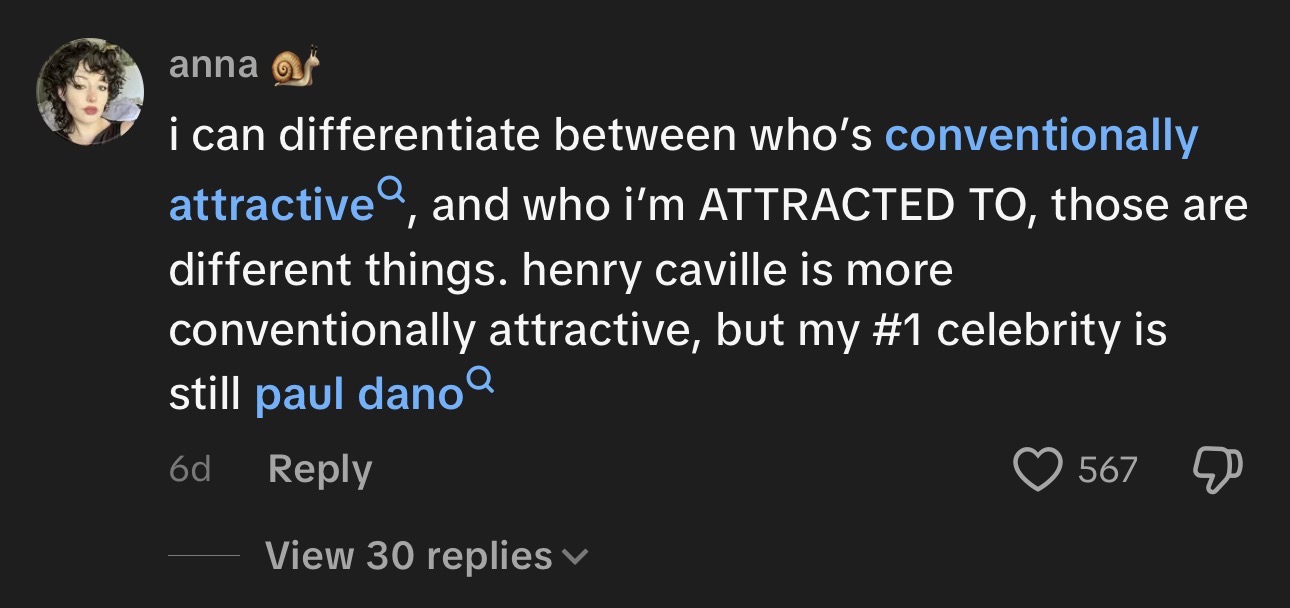The height and width of the screenshot is (608, 1290).
Task: Click "different things" in the comment body
Action: [340, 271]
